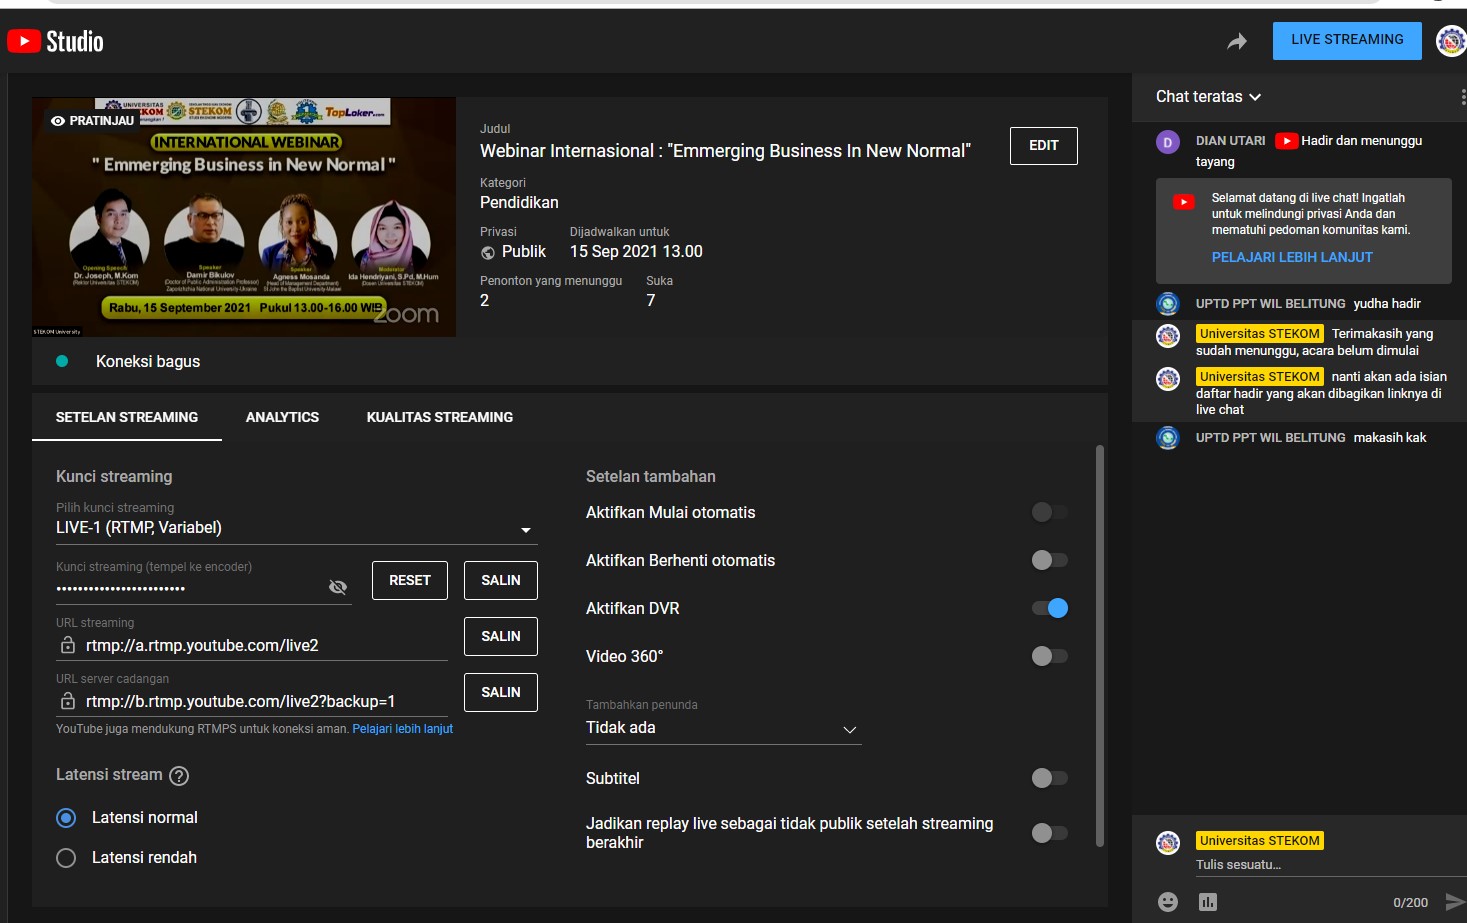Open the ANALYTICS tab
Viewport: 1467px width, 923px height.
click(282, 417)
